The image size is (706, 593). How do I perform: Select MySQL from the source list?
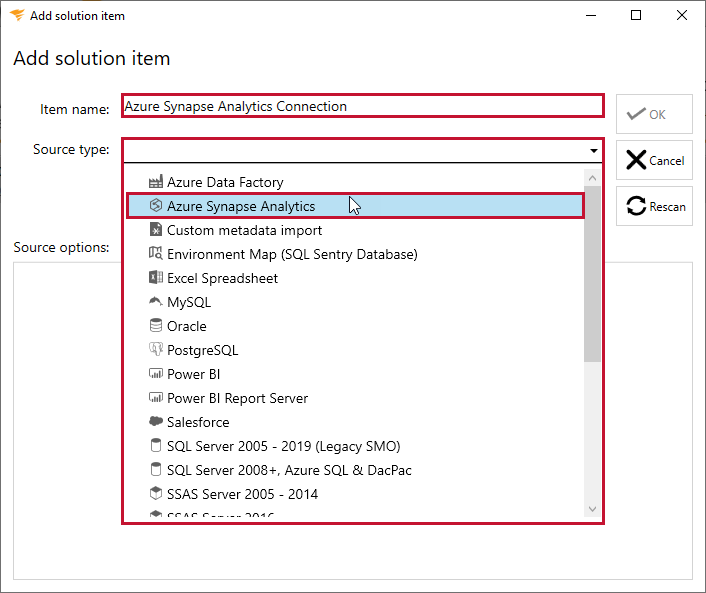[x=355, y=302]
